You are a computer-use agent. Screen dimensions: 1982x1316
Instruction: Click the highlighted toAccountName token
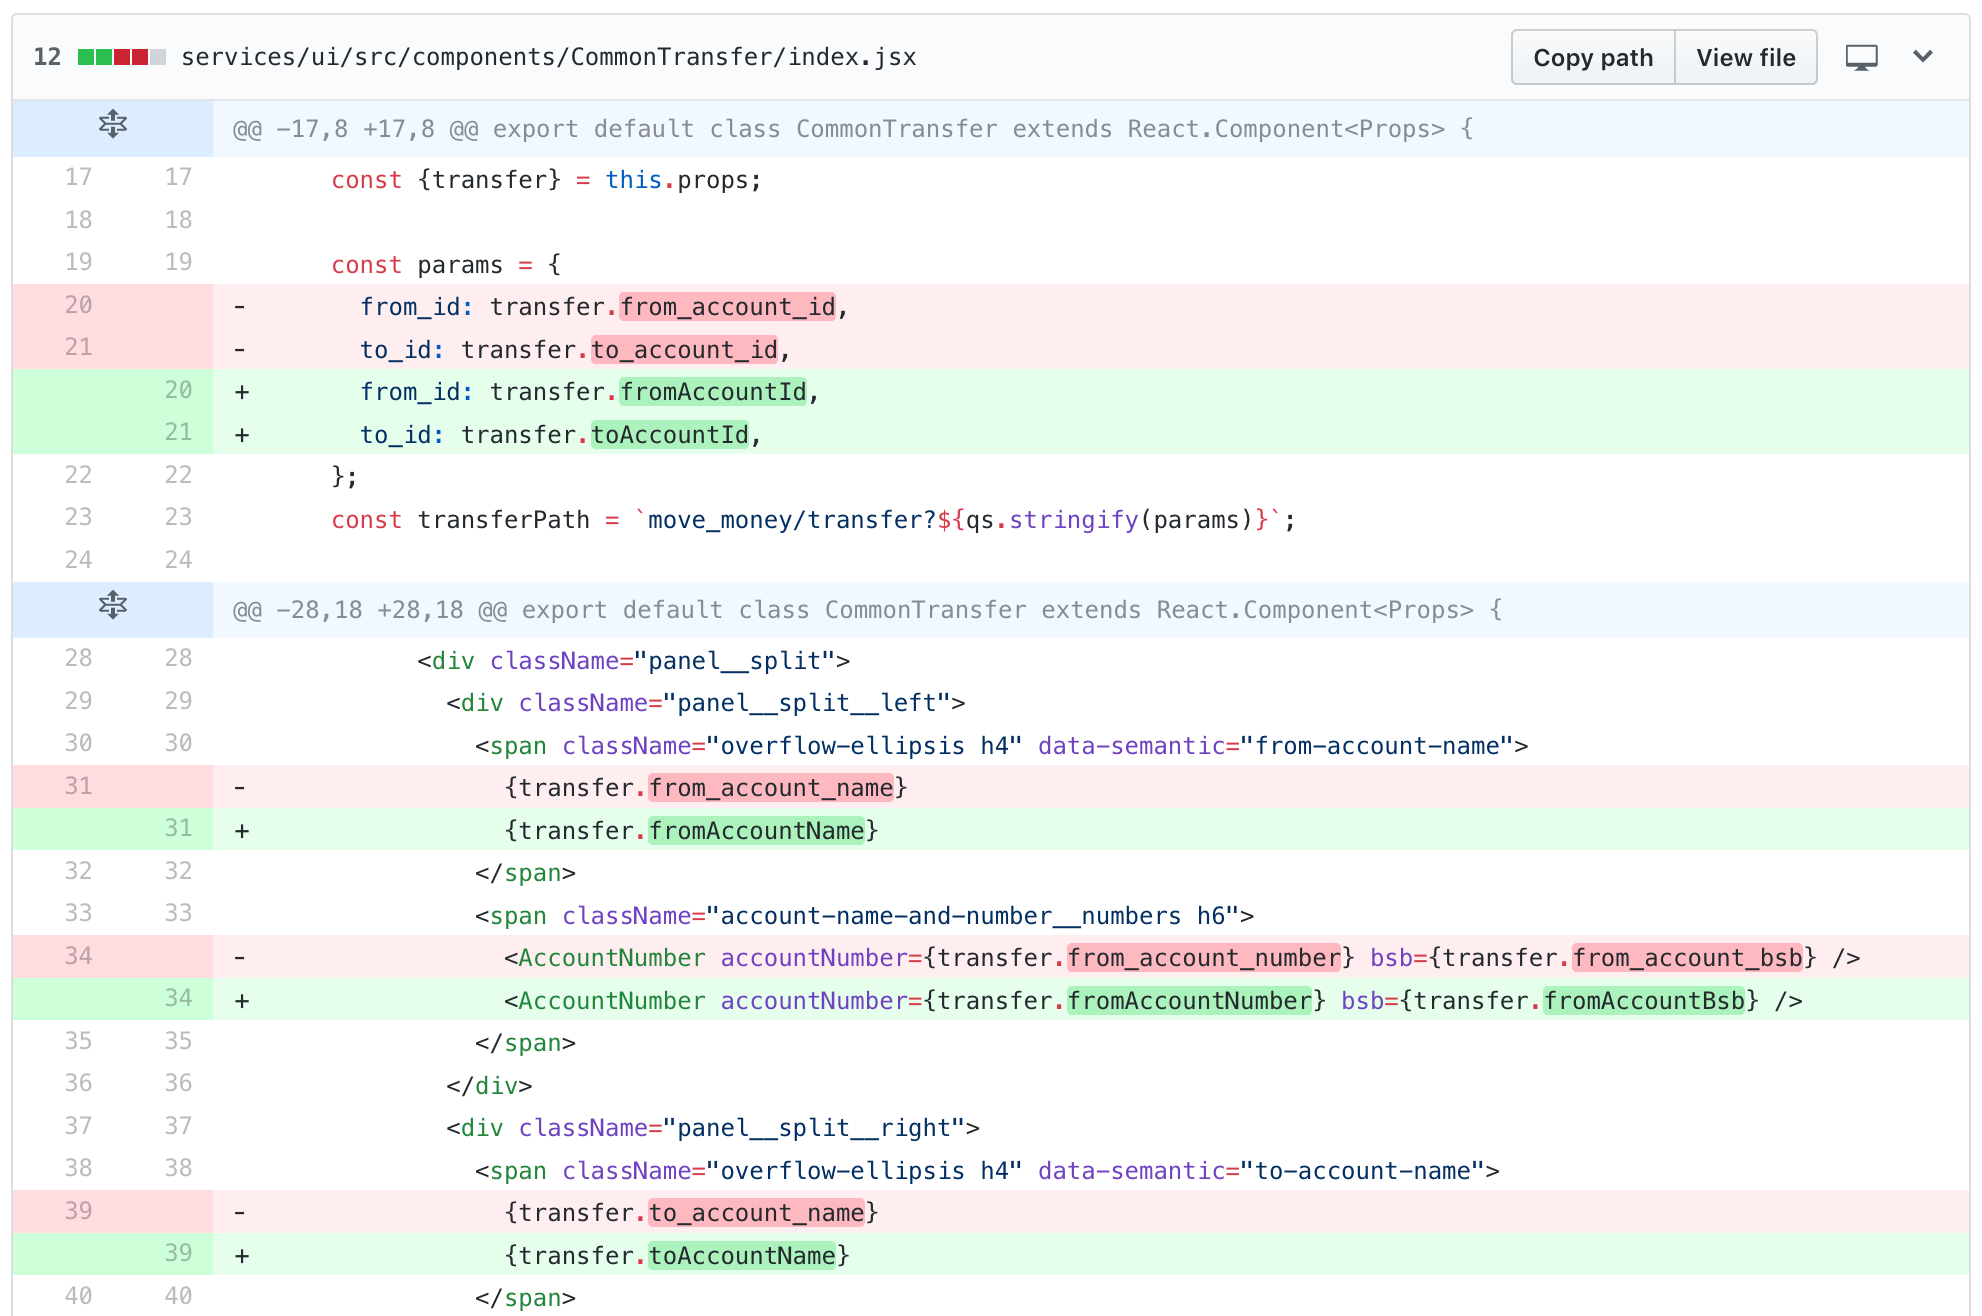(x=742, y=1256)
